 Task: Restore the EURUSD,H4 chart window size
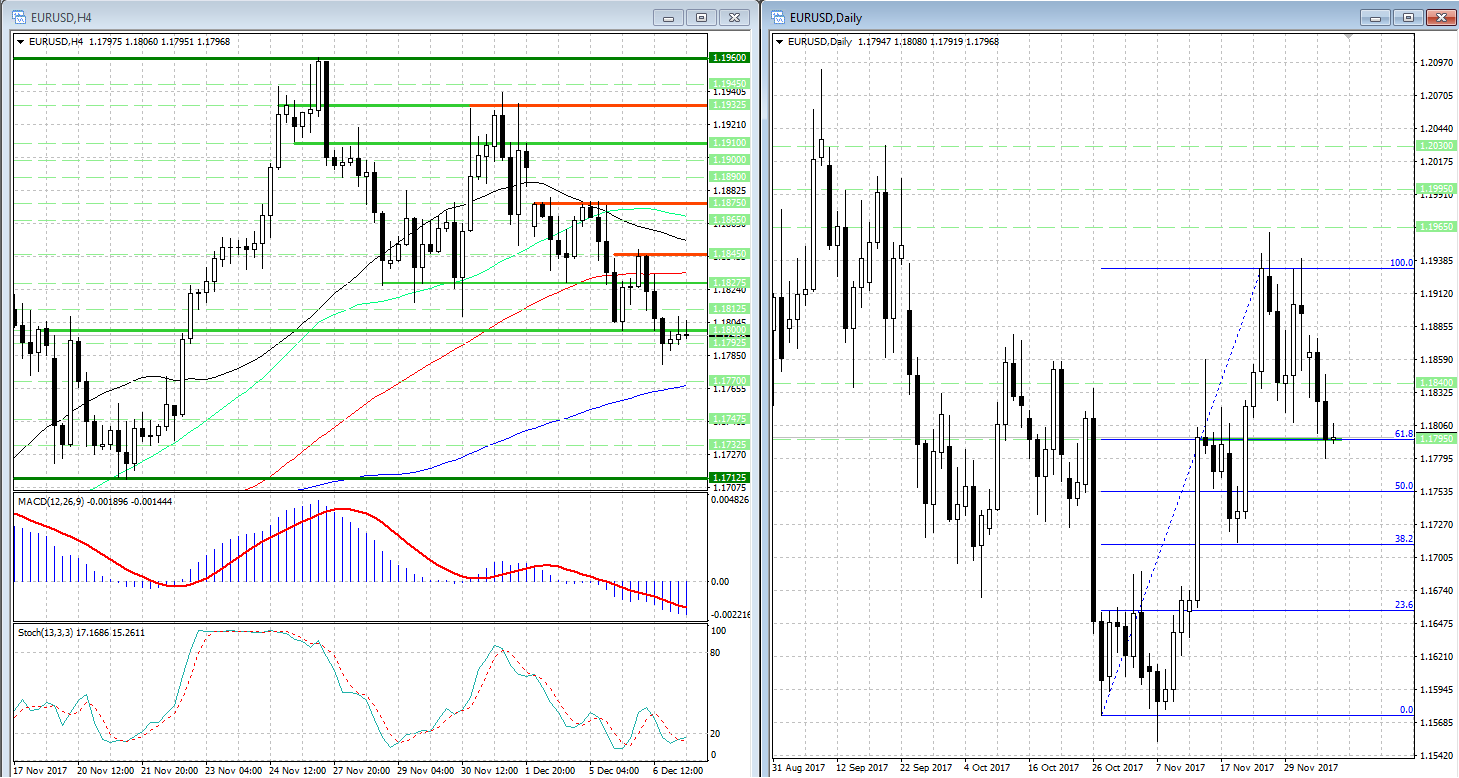point(701,17)
